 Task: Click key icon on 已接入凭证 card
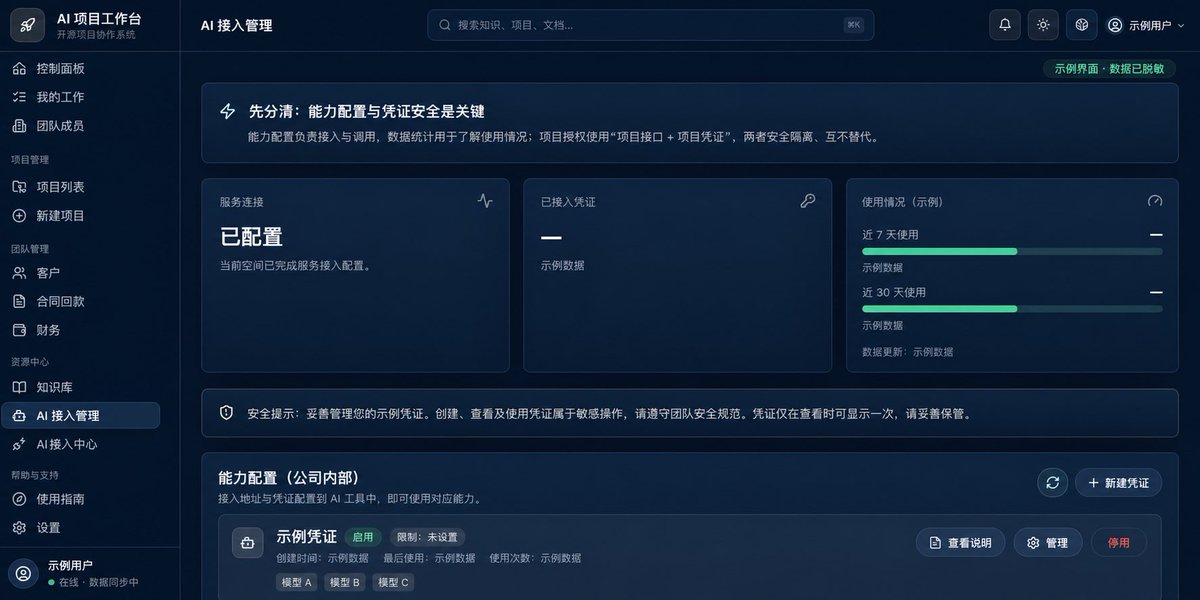tap(808, 200)
